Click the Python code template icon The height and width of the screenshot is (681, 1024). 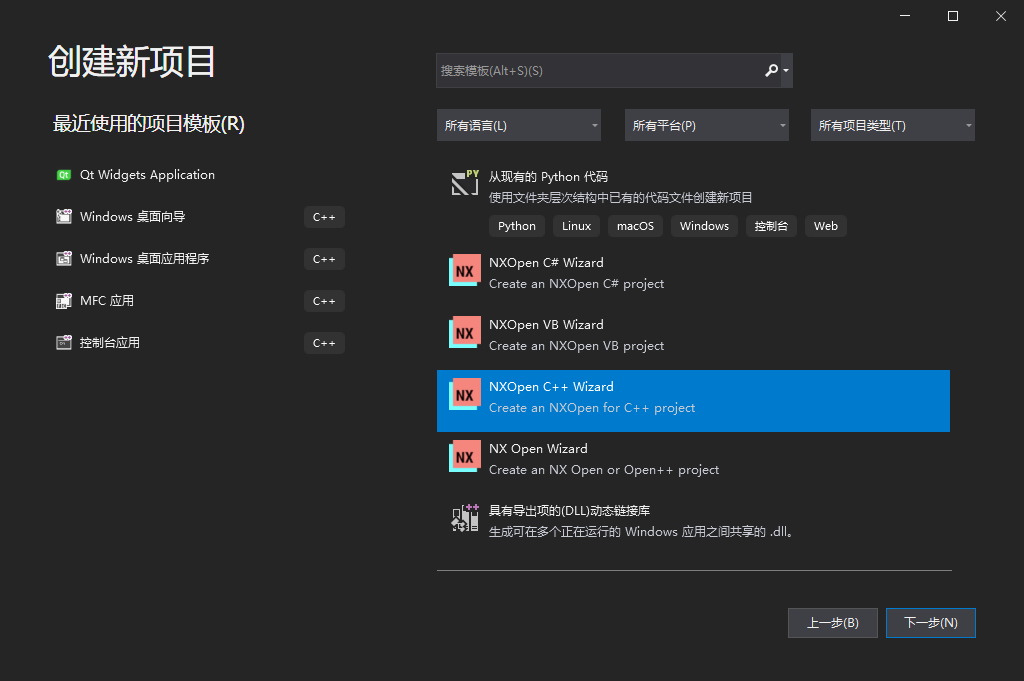[465, 183]
